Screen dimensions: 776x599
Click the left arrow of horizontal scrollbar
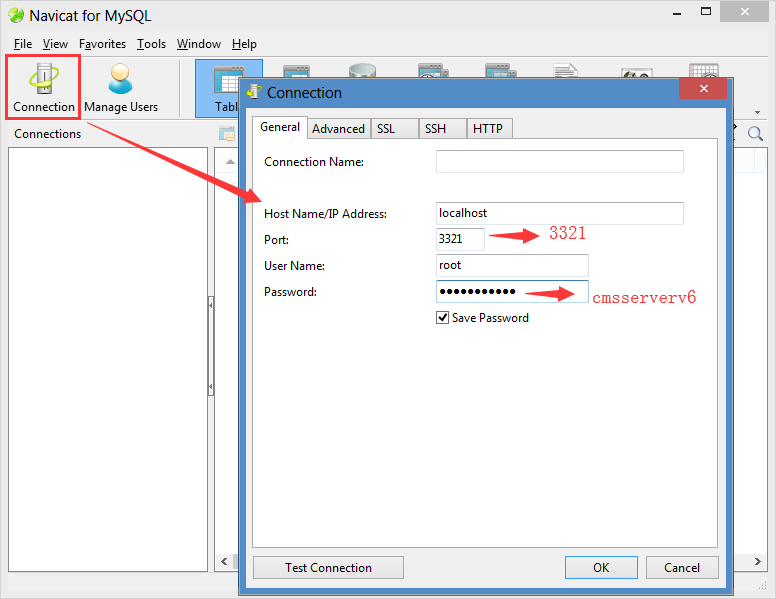point(224,561)
